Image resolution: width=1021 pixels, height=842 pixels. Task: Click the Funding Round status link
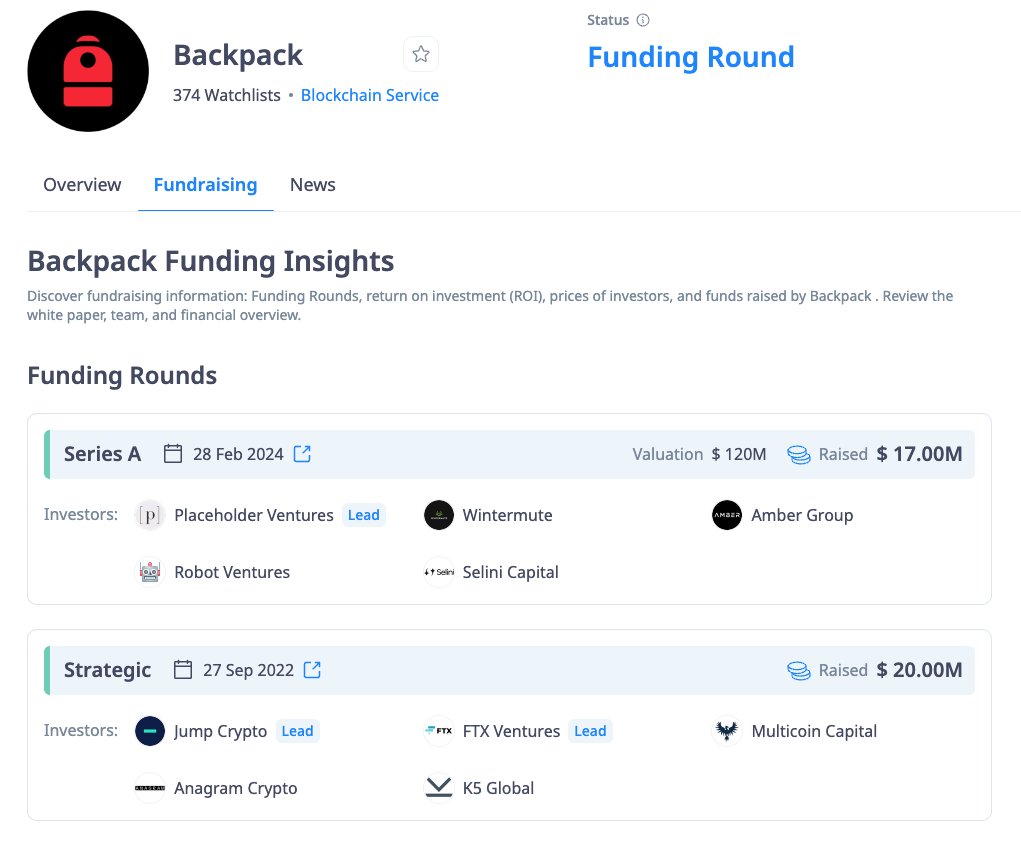[x=691, y=57]
